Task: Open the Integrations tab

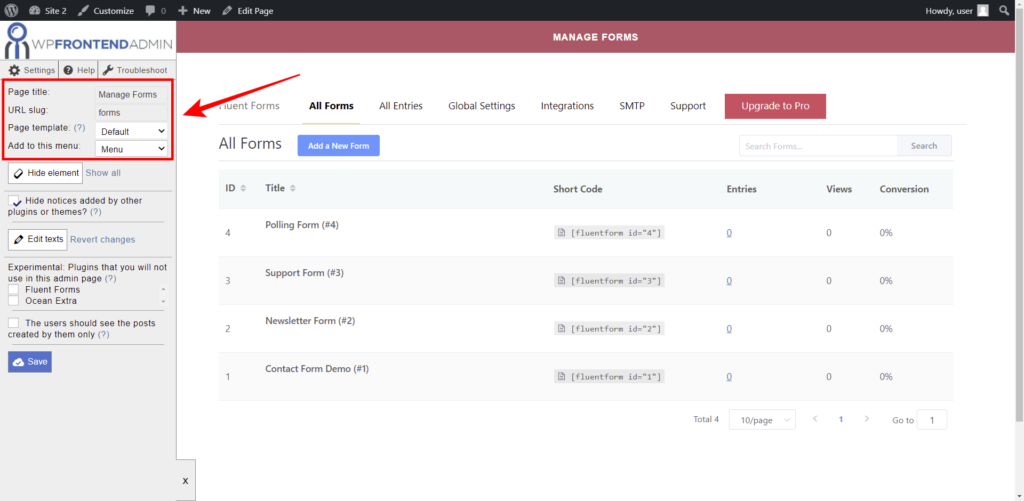Action: coord(568,106)
